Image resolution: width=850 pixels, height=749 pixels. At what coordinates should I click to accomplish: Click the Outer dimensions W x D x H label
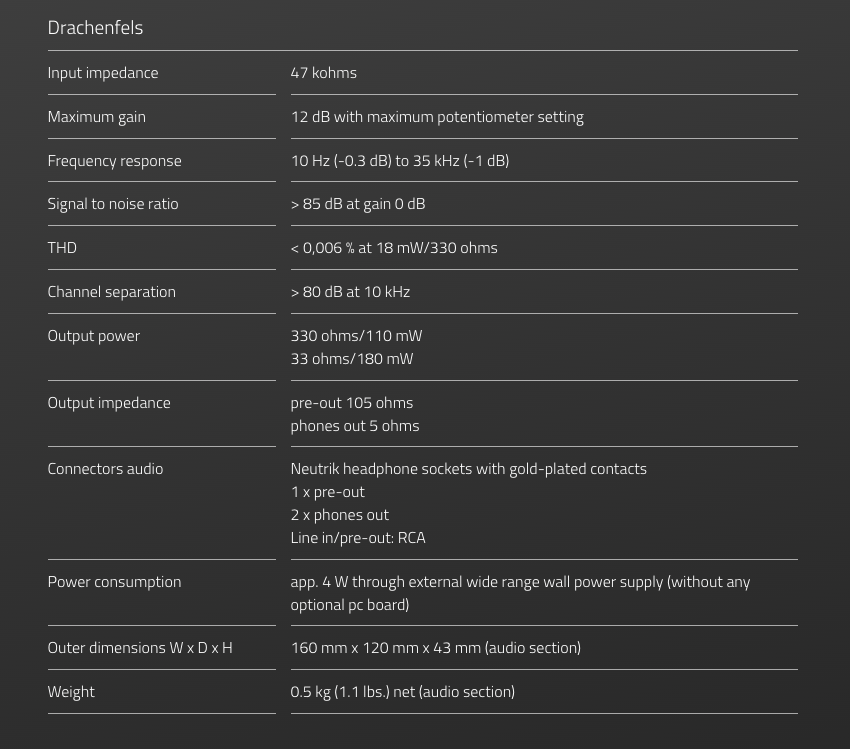coord(139,648)
